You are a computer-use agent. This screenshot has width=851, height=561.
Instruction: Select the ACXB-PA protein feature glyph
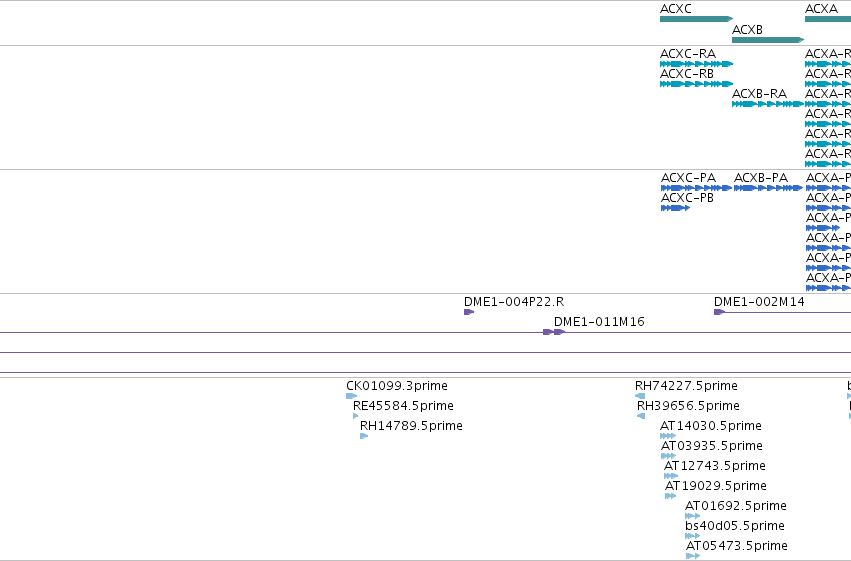[x=768, y=188]
